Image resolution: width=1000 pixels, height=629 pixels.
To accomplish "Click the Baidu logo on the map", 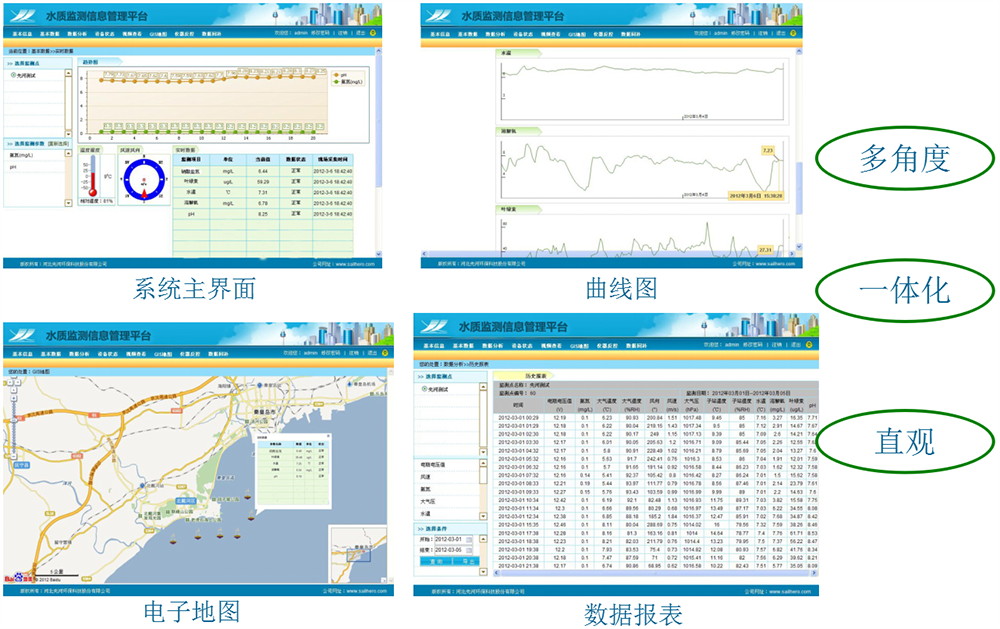I will (x=19, y=577).
